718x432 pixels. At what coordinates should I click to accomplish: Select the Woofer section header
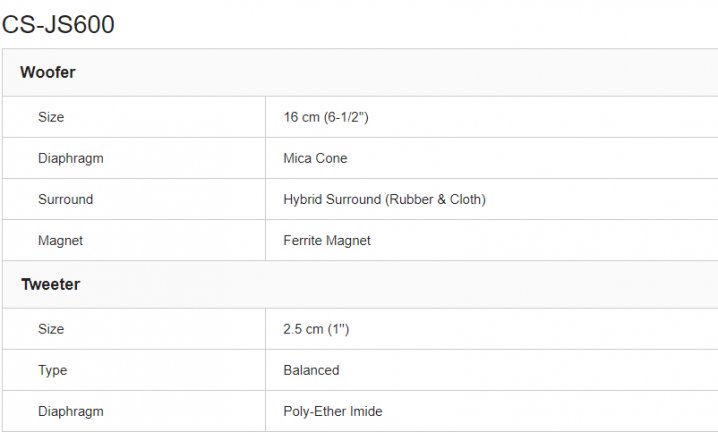point(48,73)
